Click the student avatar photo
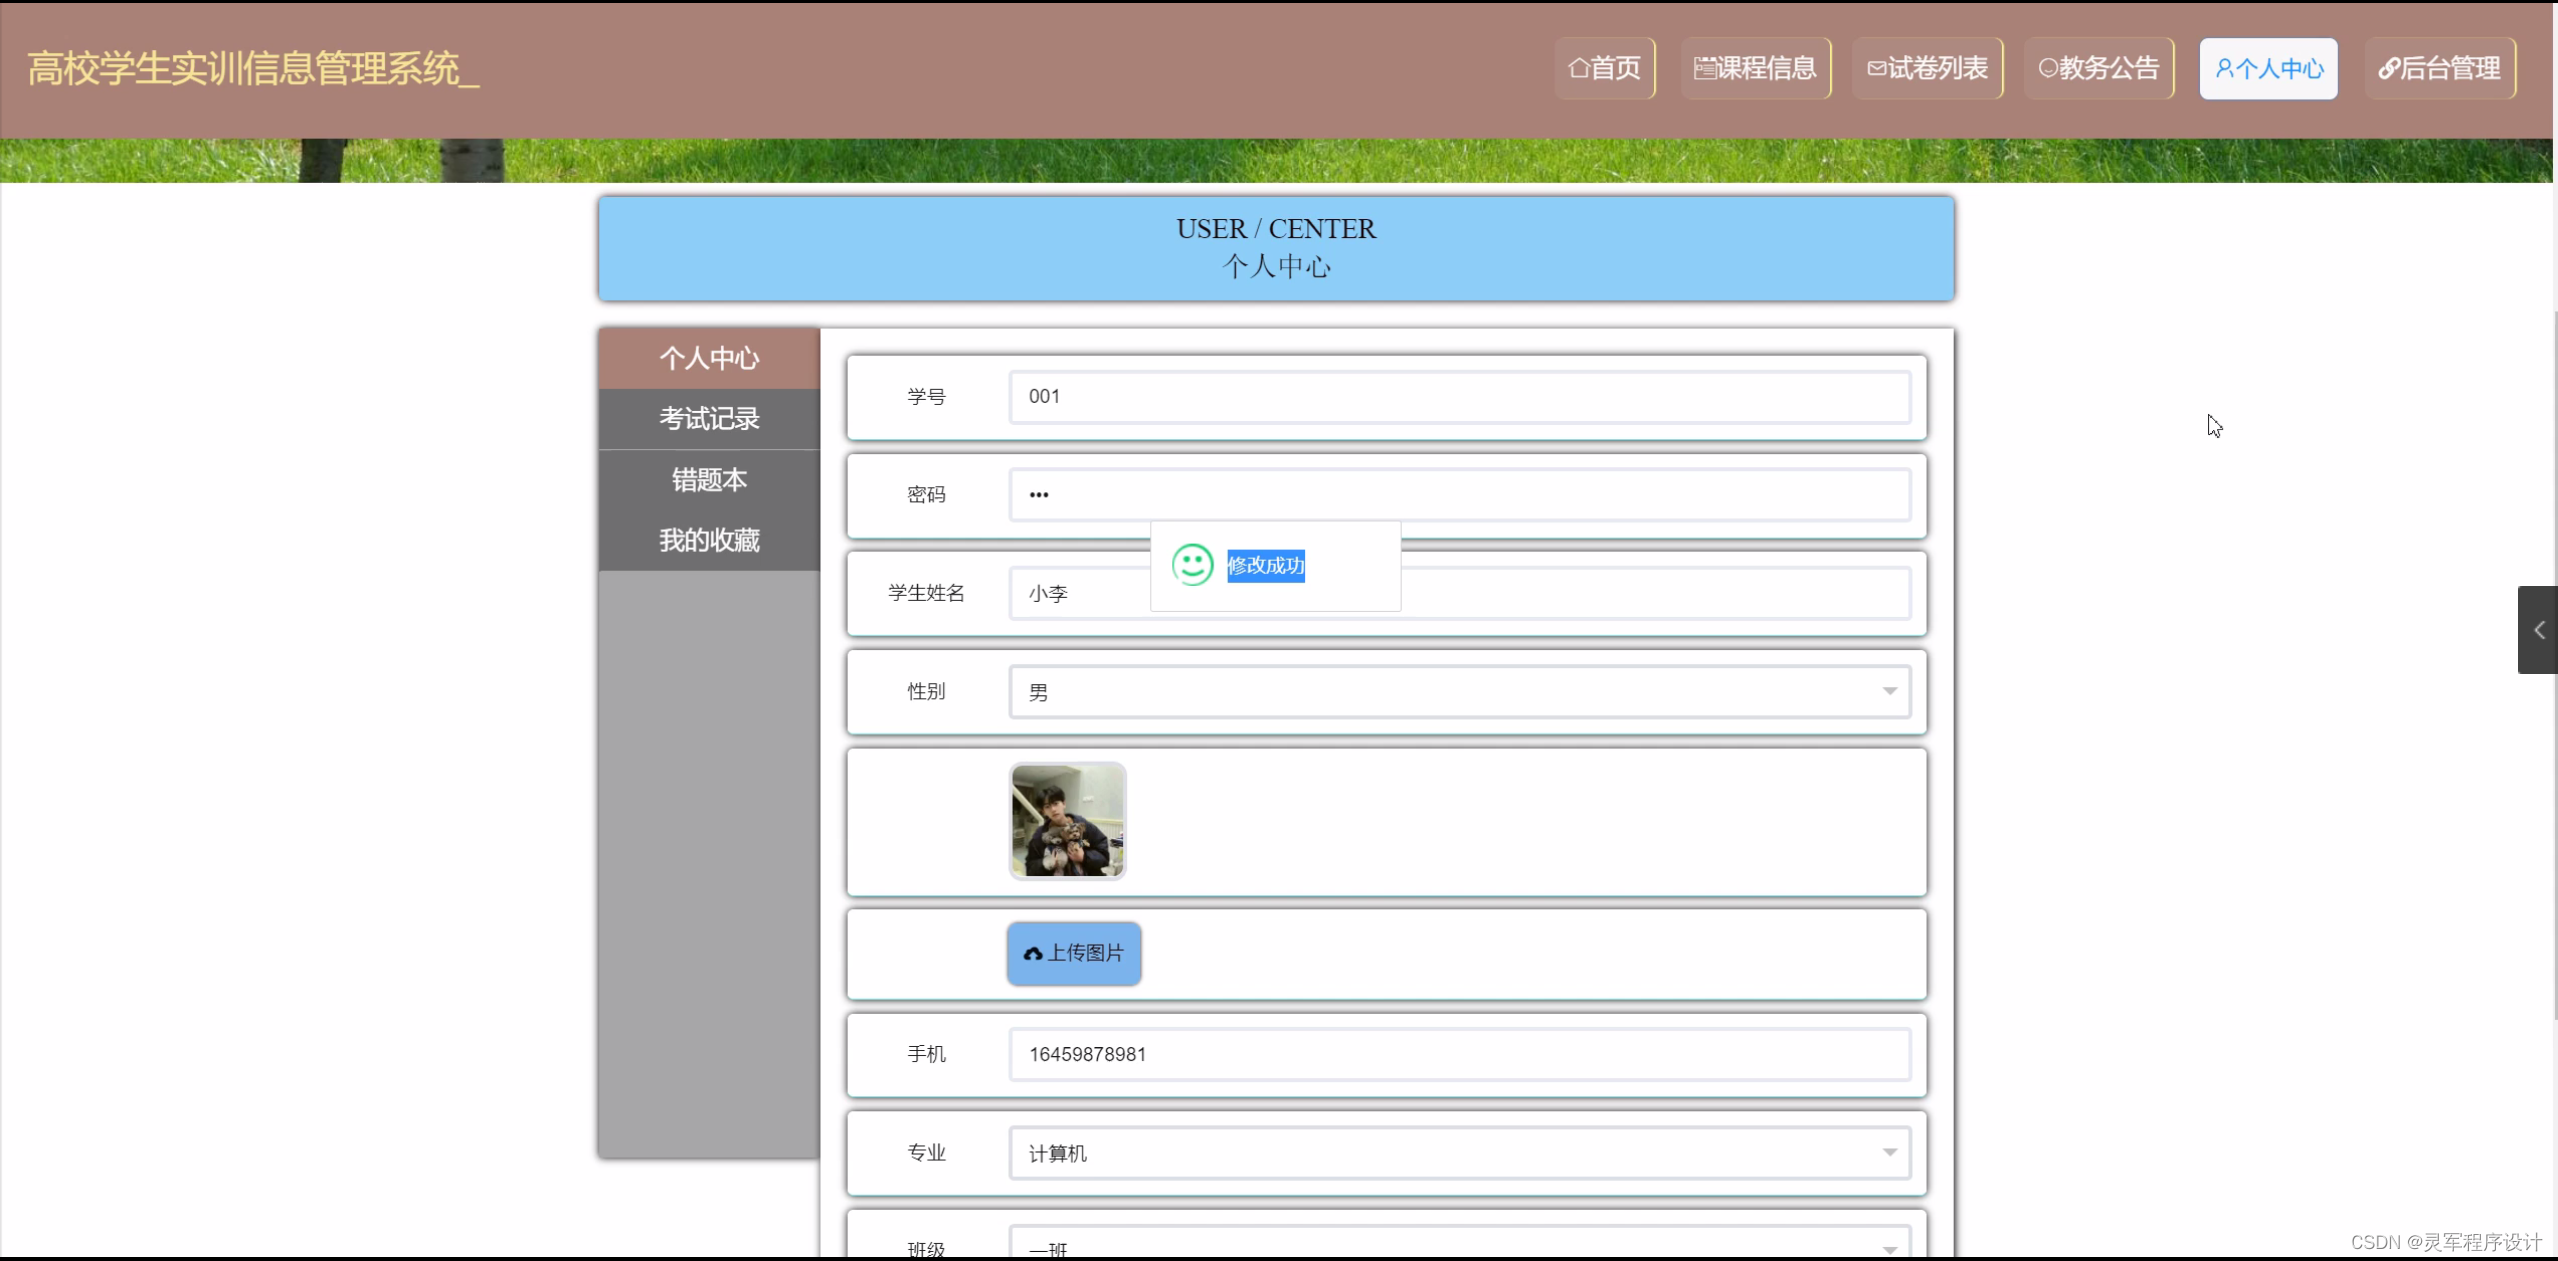2558x1261 pixels. (x=1066, y=820)
